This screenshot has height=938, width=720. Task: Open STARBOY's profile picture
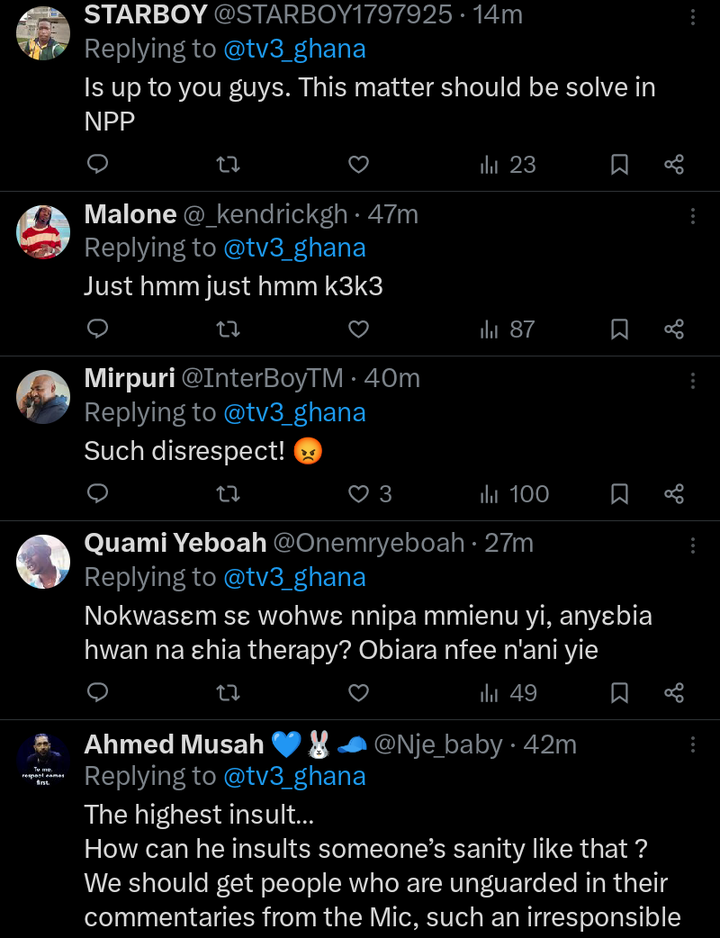(x=43, y=34)
